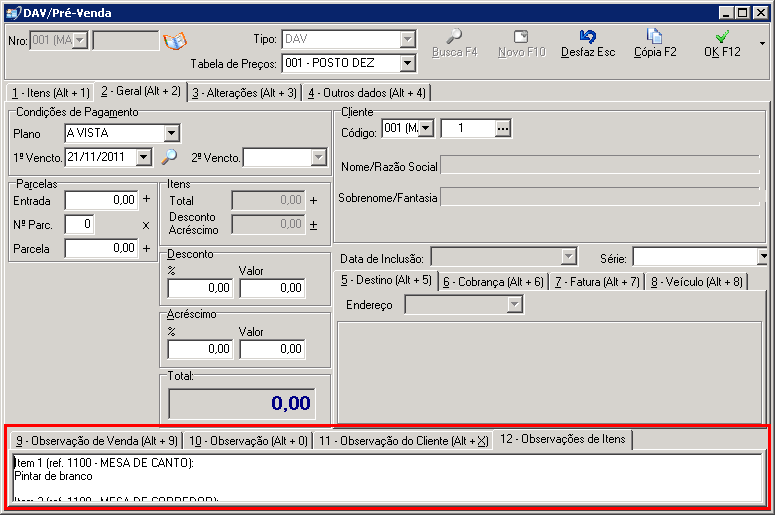Expand the Cliente Código 001 dropdown

coord(426,129)
